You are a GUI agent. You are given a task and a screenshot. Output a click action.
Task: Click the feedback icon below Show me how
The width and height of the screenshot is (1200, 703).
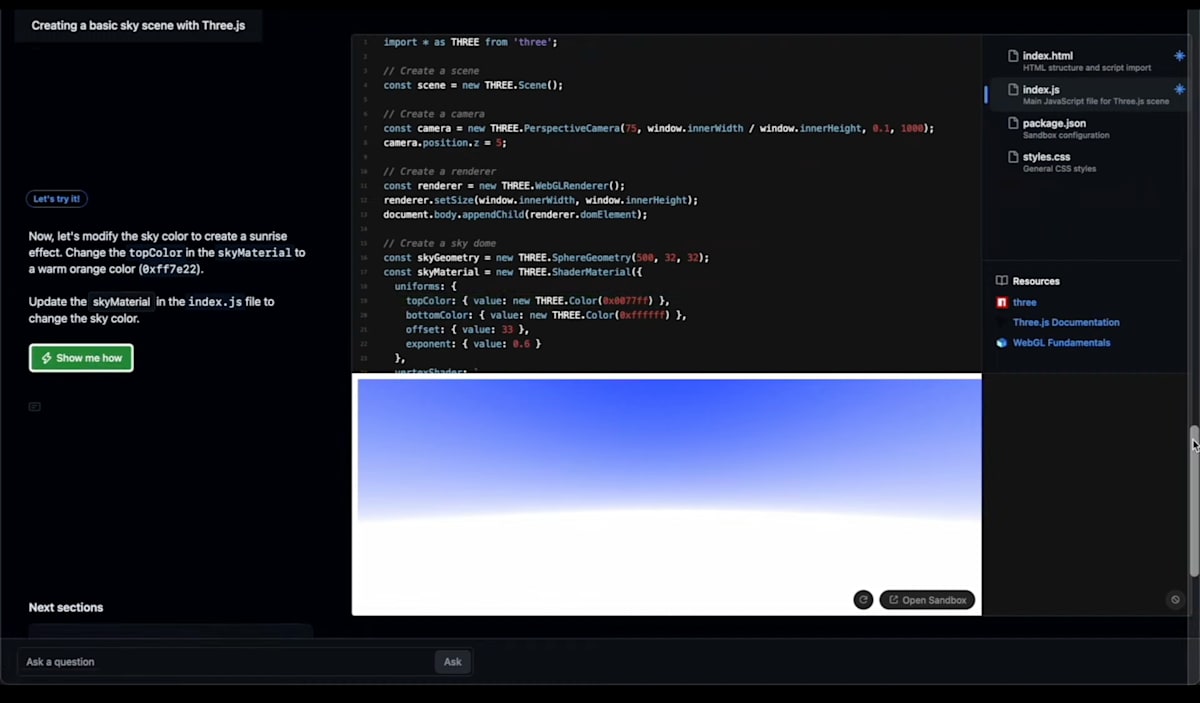[34, 407]
